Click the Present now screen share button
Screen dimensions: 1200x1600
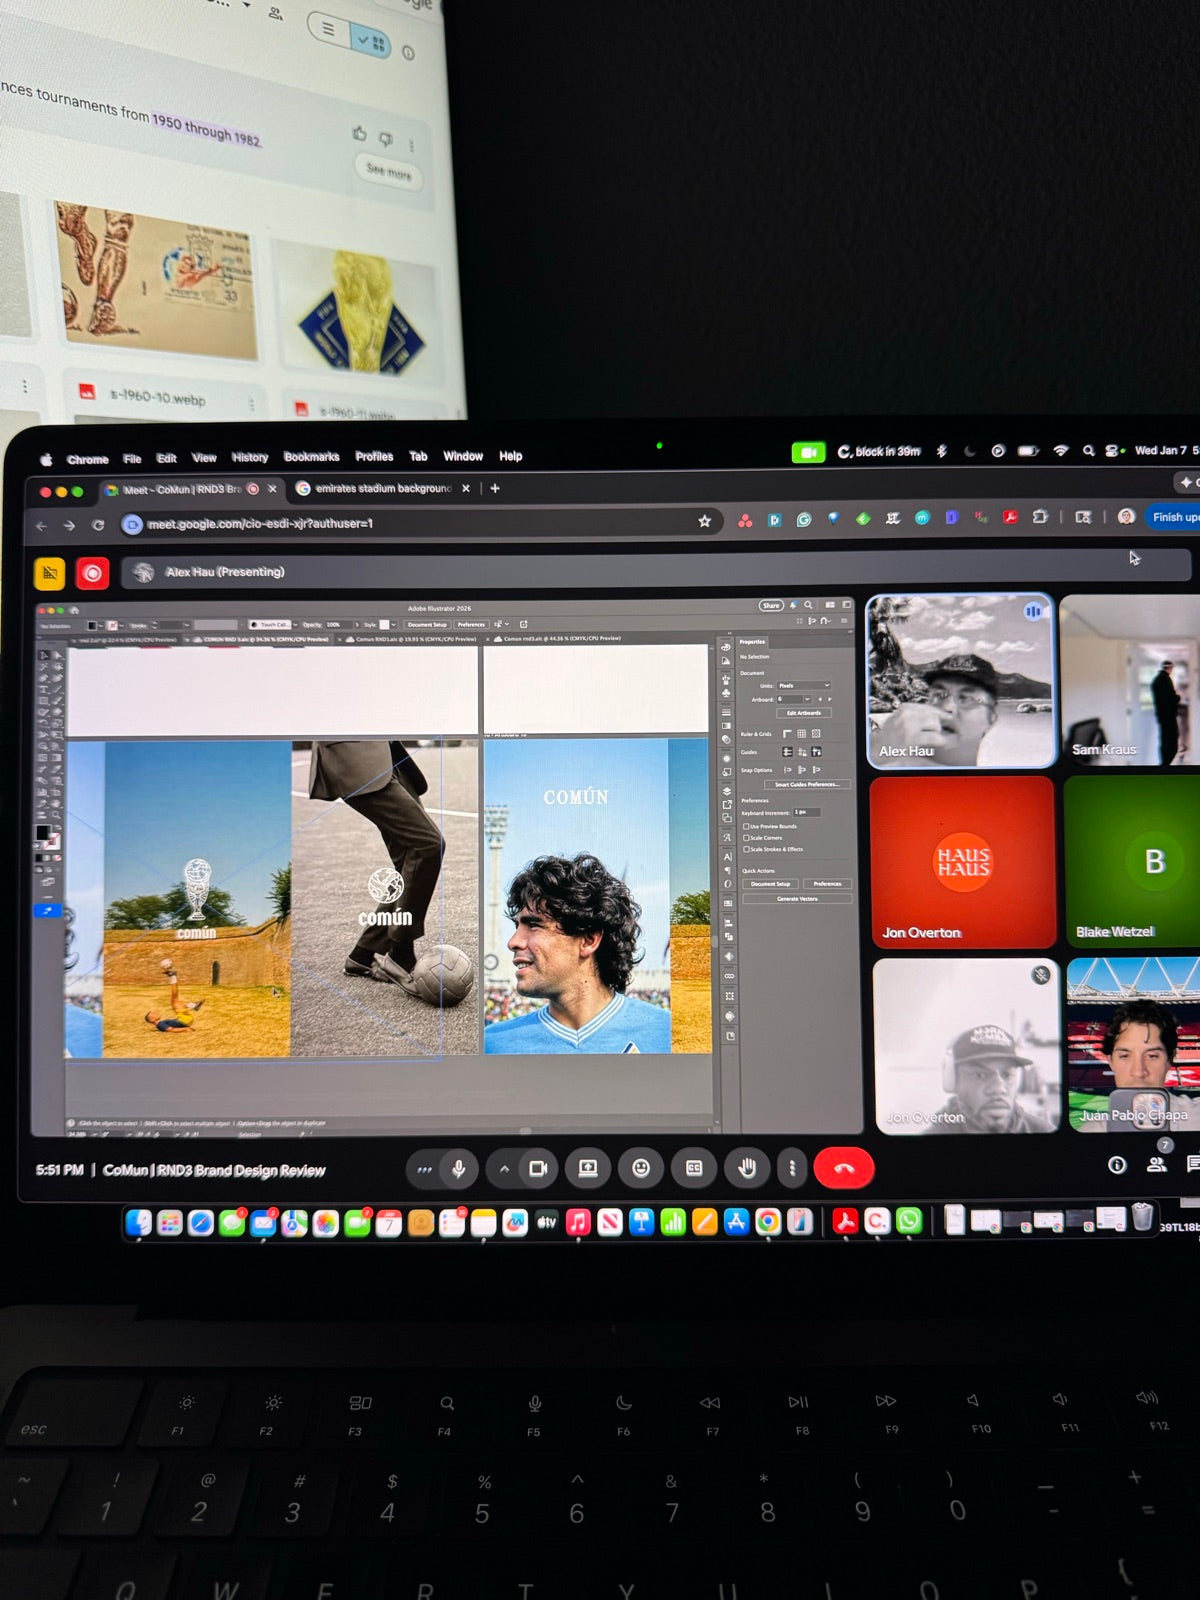(588, 1168)
